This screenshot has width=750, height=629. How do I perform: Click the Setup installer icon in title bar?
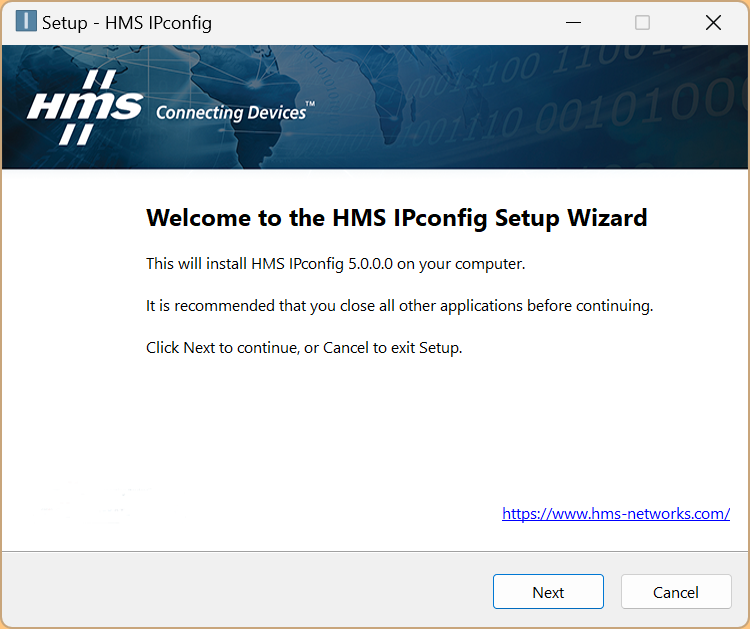tap(26, 22)
